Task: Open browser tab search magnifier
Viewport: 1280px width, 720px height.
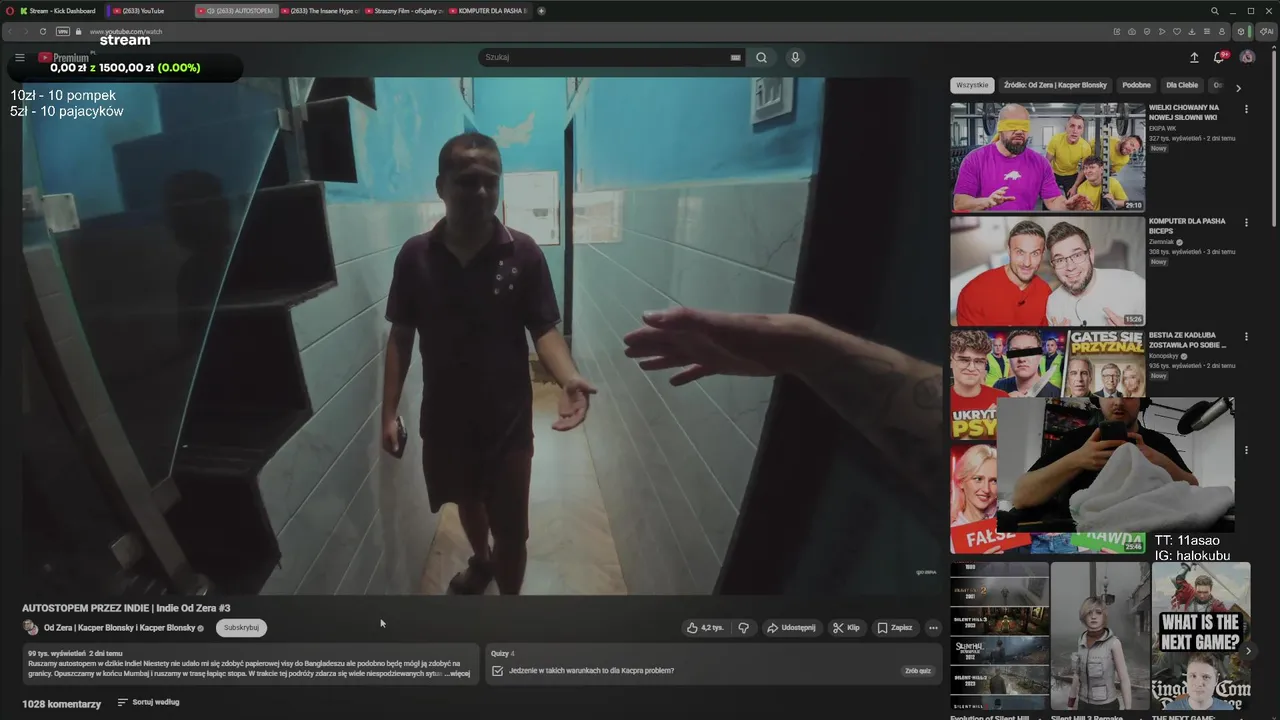Action: [x=1215, y=11]
